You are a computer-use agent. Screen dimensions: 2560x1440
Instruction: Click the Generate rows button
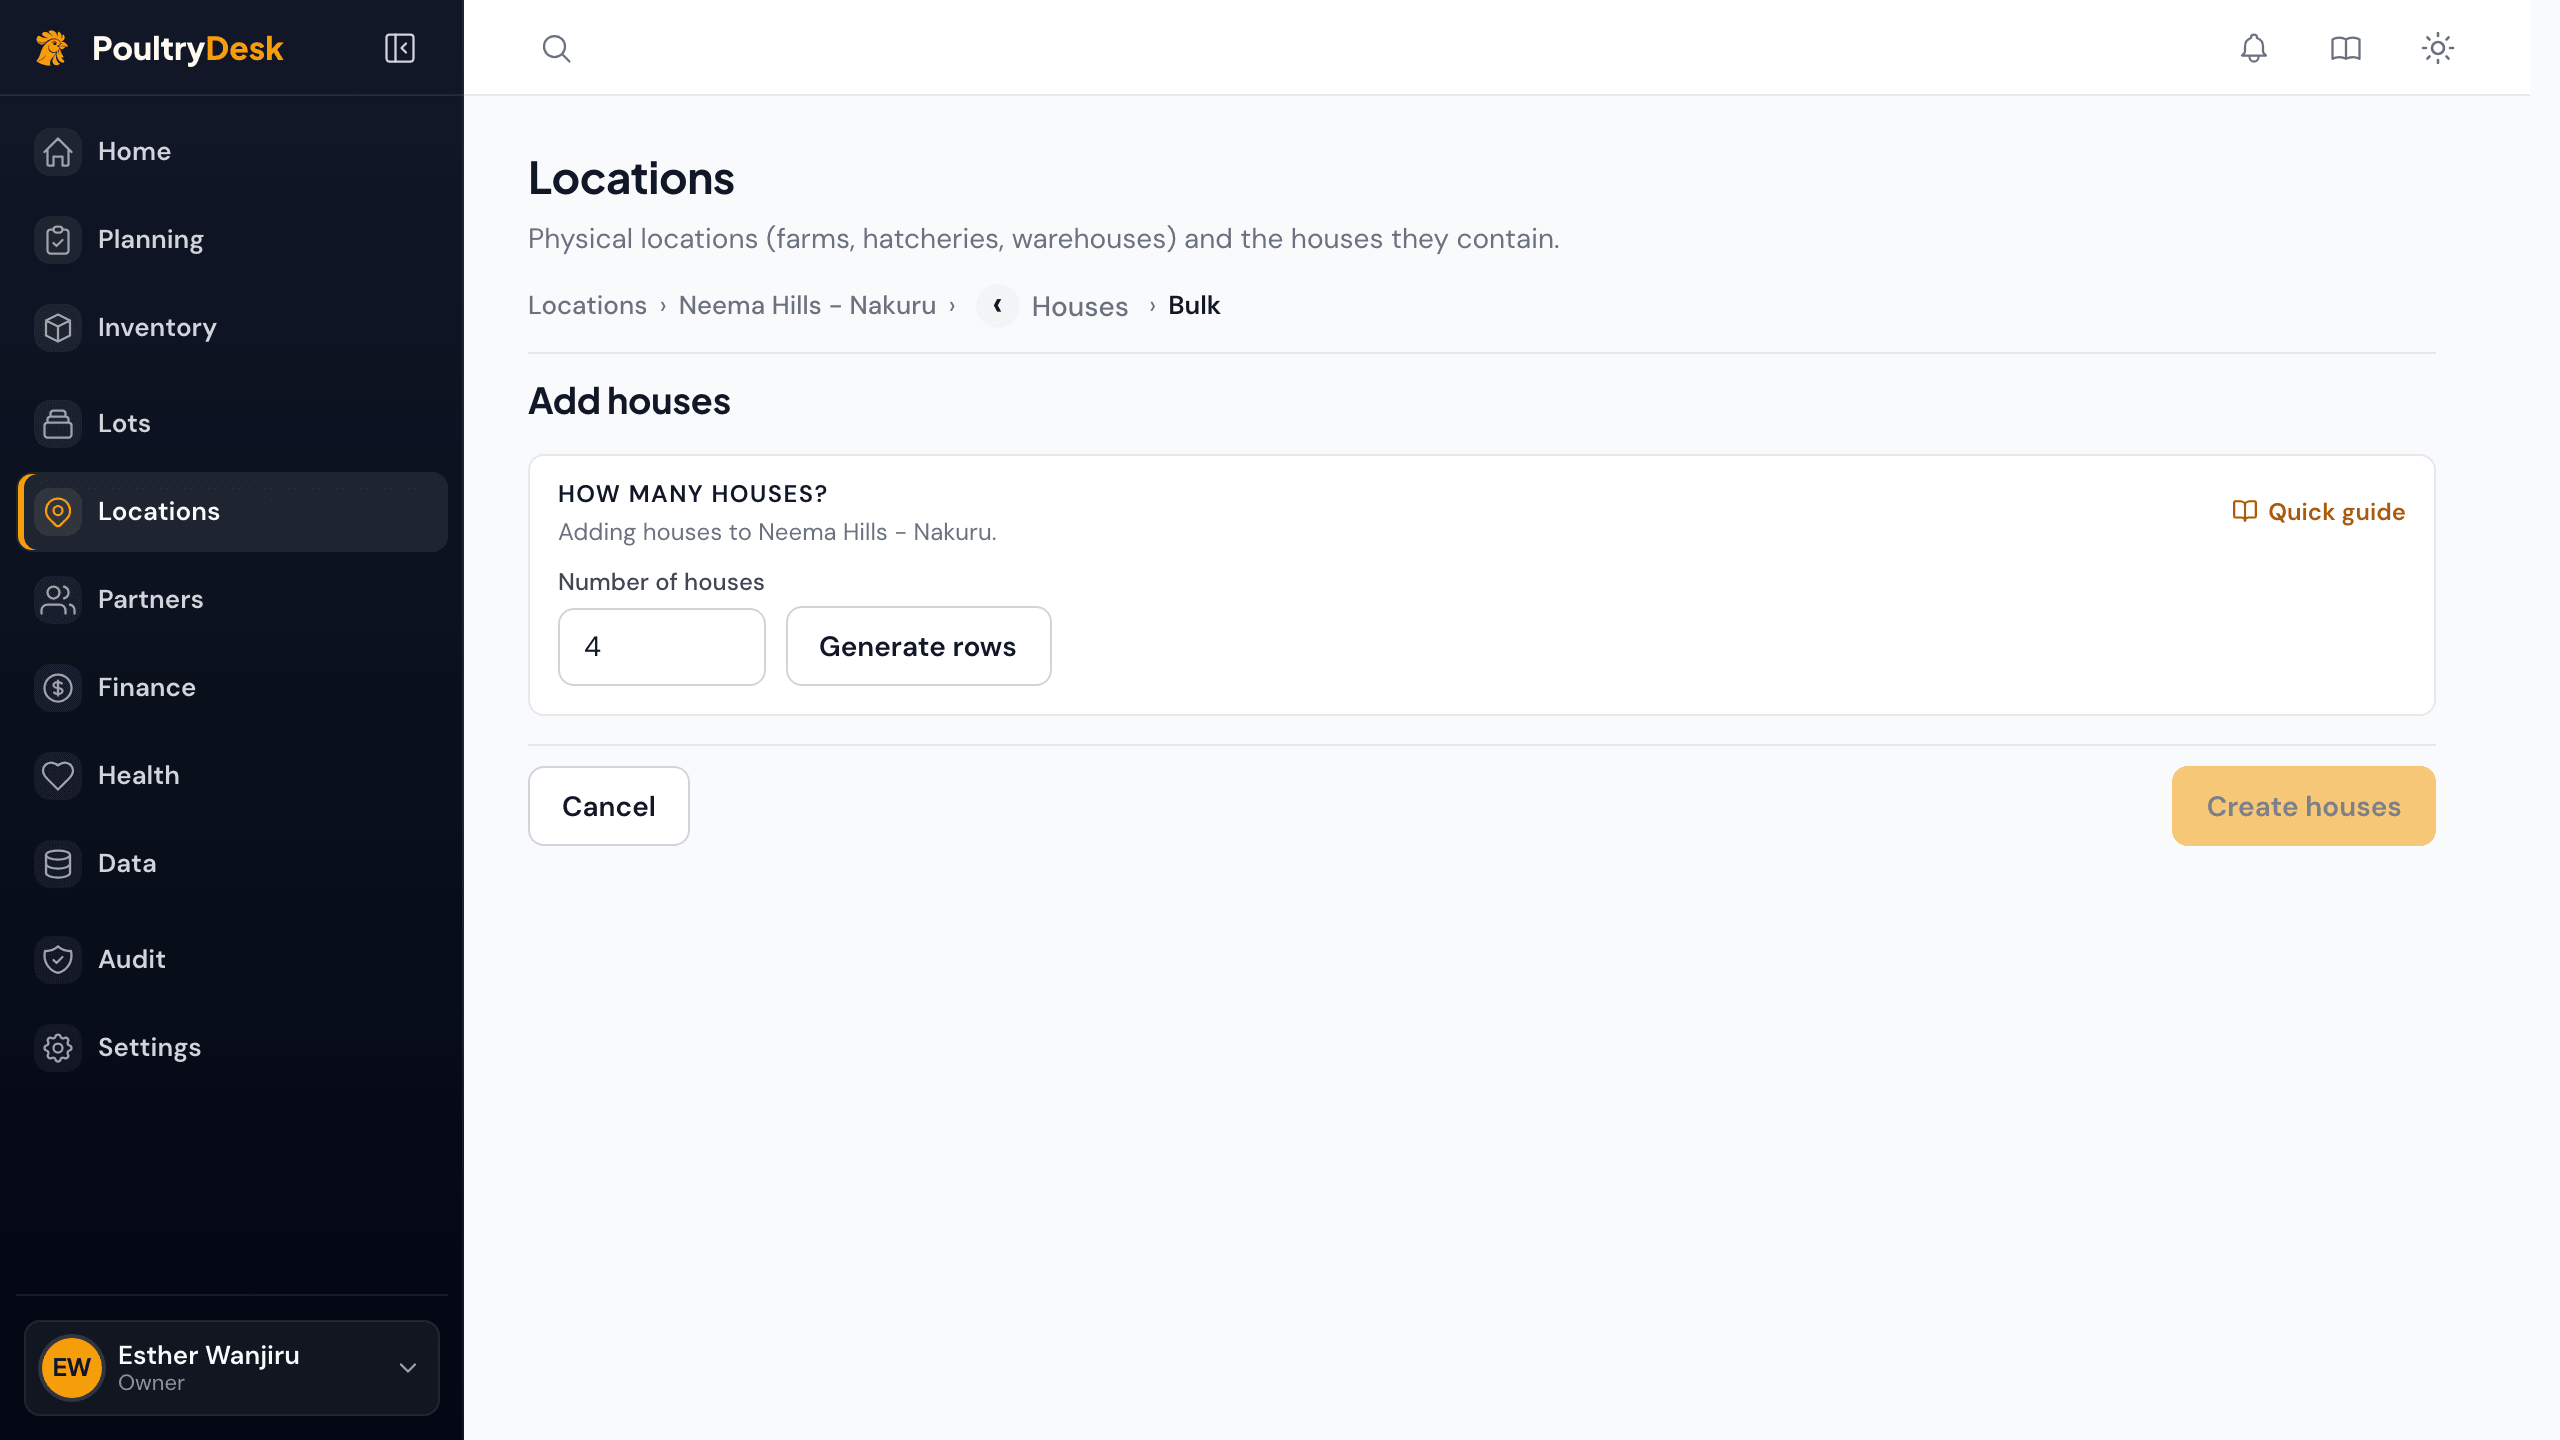pos(918,646)
